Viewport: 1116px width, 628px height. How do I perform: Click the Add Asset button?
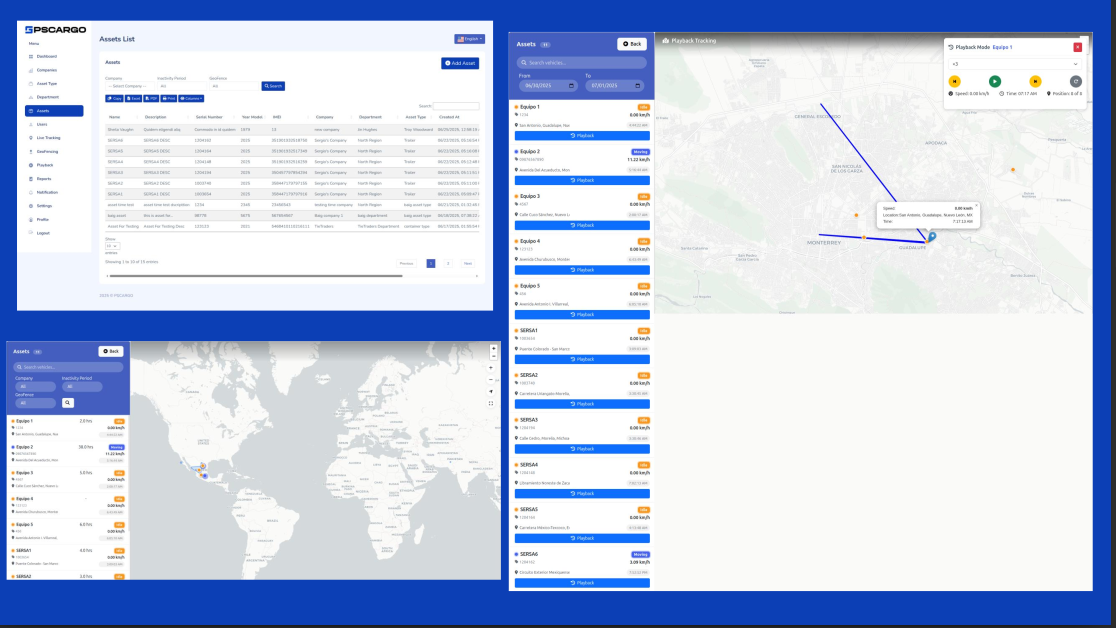tap(459, 63)
